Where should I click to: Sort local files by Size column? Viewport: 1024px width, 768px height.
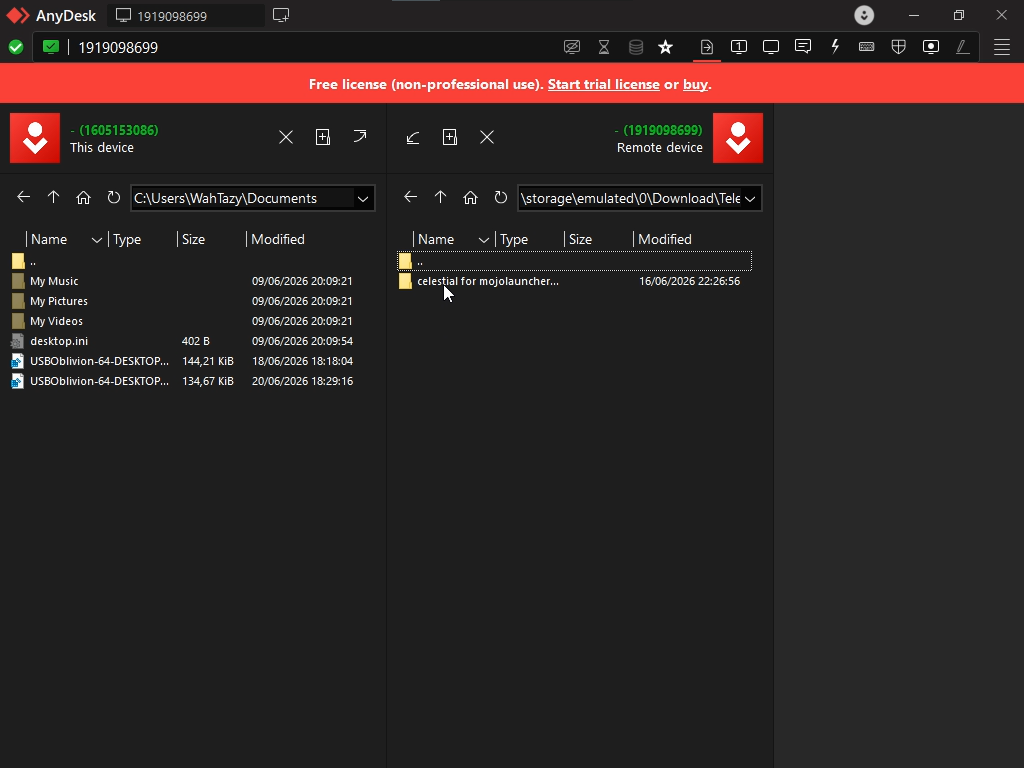(193, 239)
